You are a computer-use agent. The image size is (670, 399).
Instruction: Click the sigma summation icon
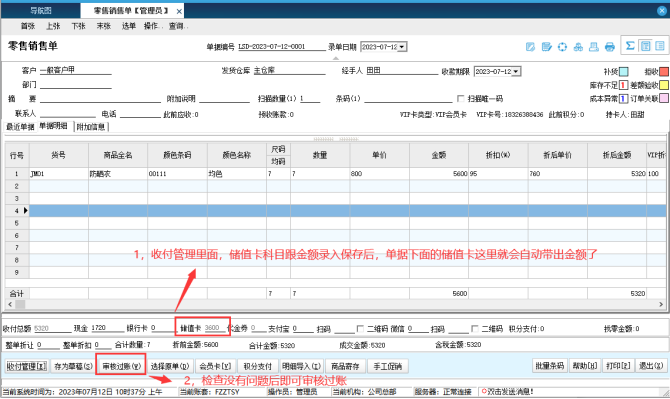(630, 46)
